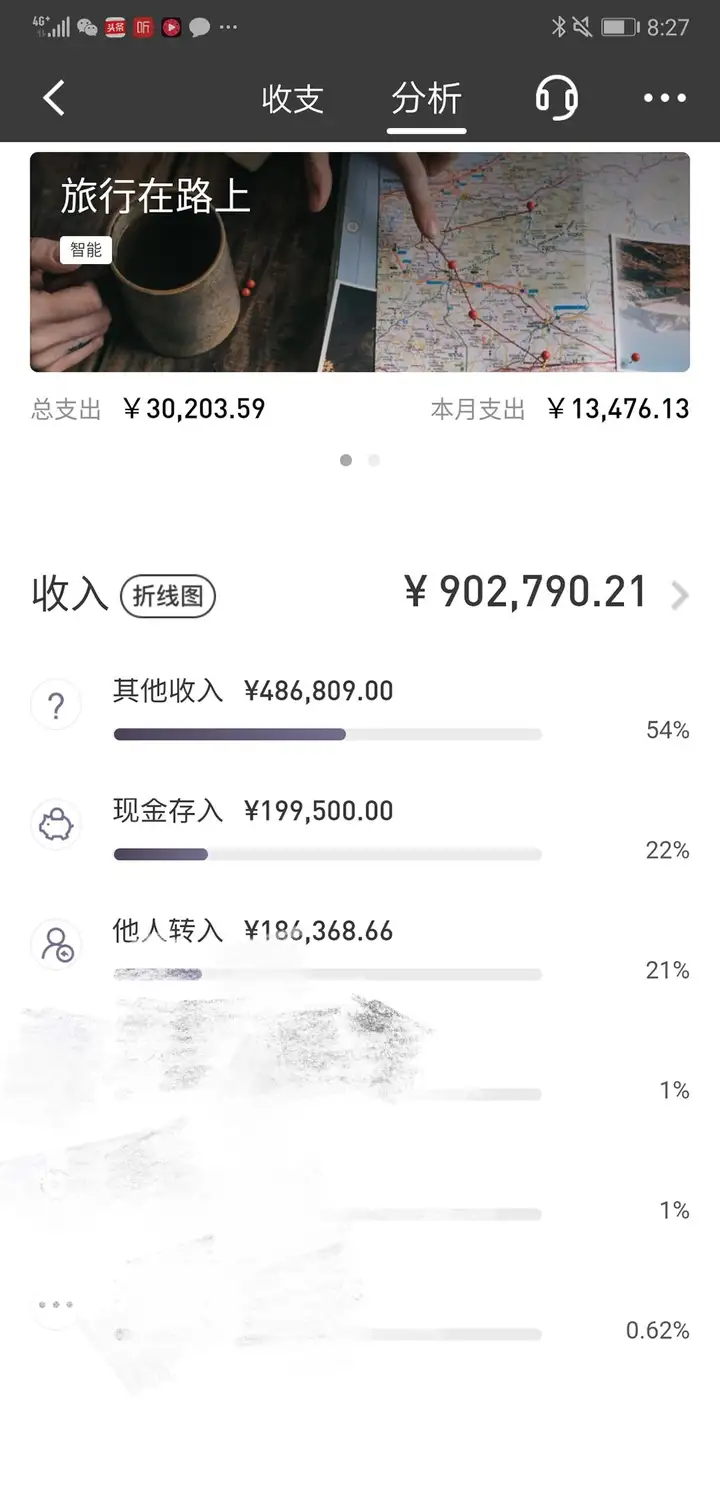Select the first carousel page dot

pyautogui.click(x=346, y=461)
